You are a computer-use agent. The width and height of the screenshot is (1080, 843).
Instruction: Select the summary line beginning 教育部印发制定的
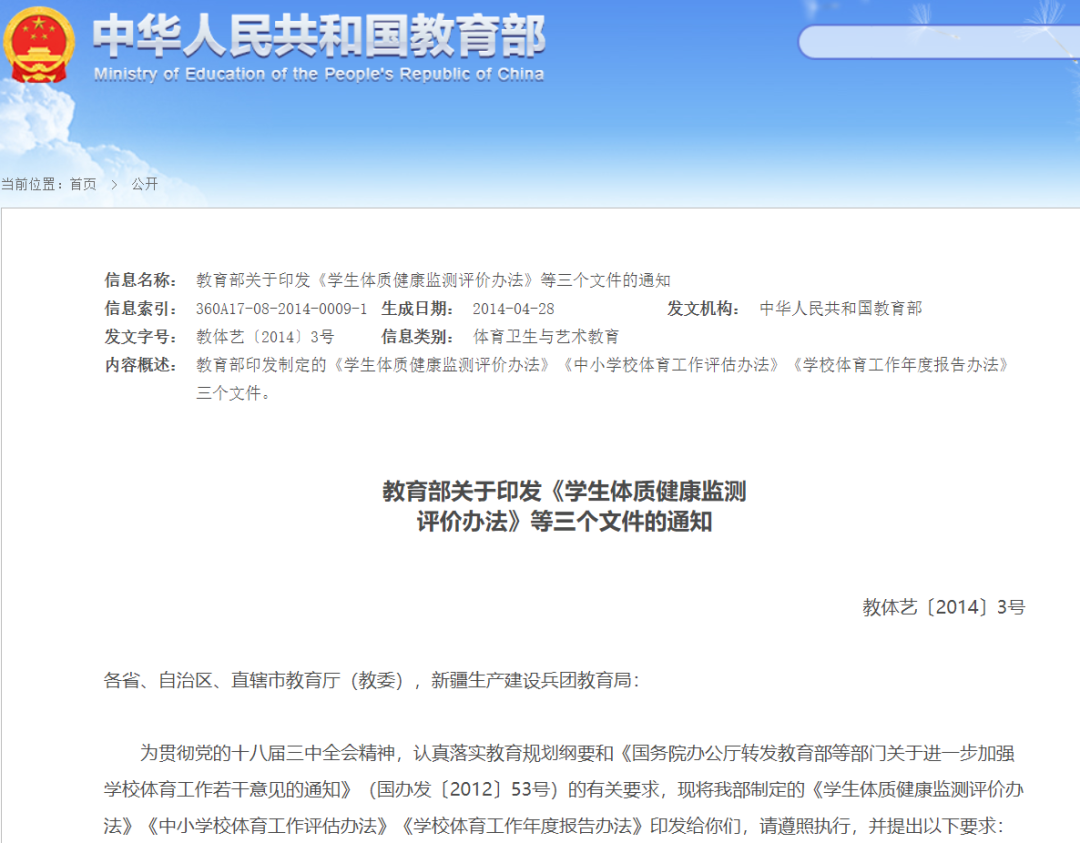click(x=604, y=364)
